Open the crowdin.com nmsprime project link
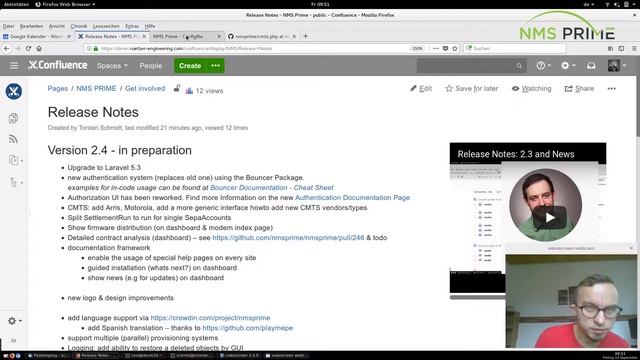640x360 pixels. [x=210, y=318]
